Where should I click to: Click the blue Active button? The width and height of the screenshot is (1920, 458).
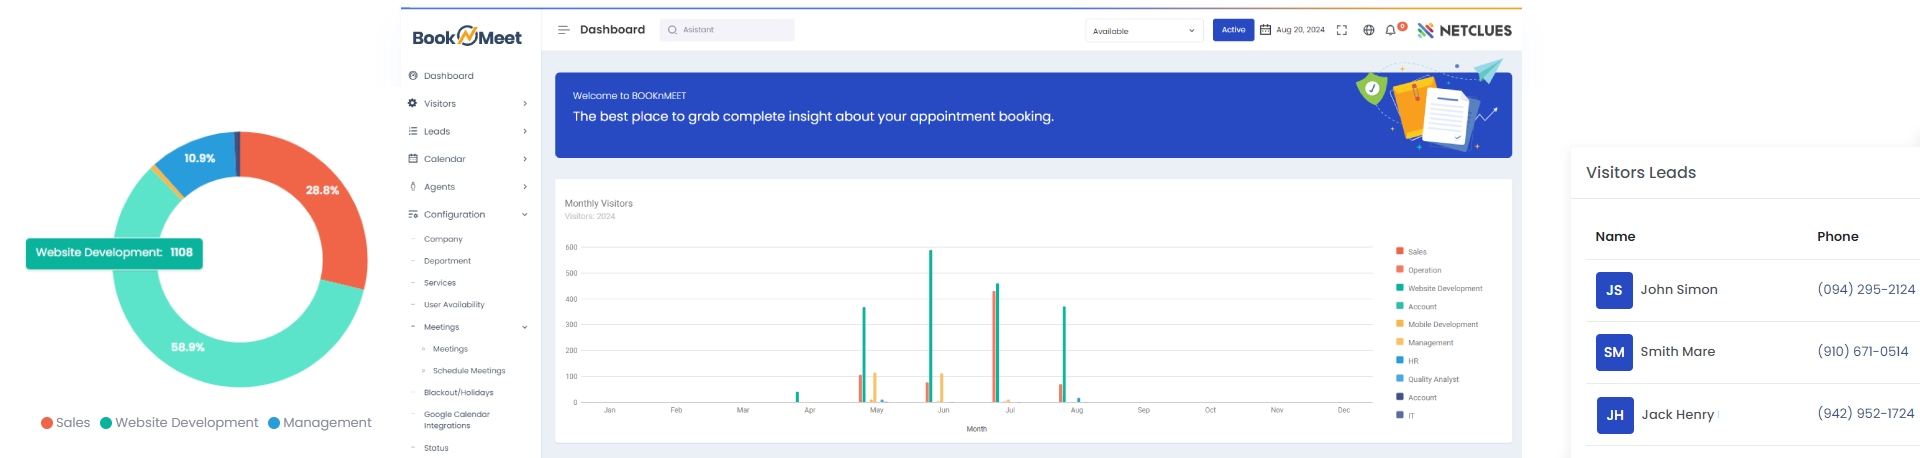tap(1233, 30)
